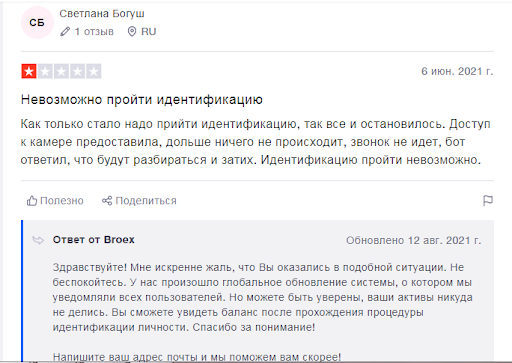The height and width of the screenshot is (363, 512).
Task: Click the Broex reply text paragraph
Action: click(263, 297)
